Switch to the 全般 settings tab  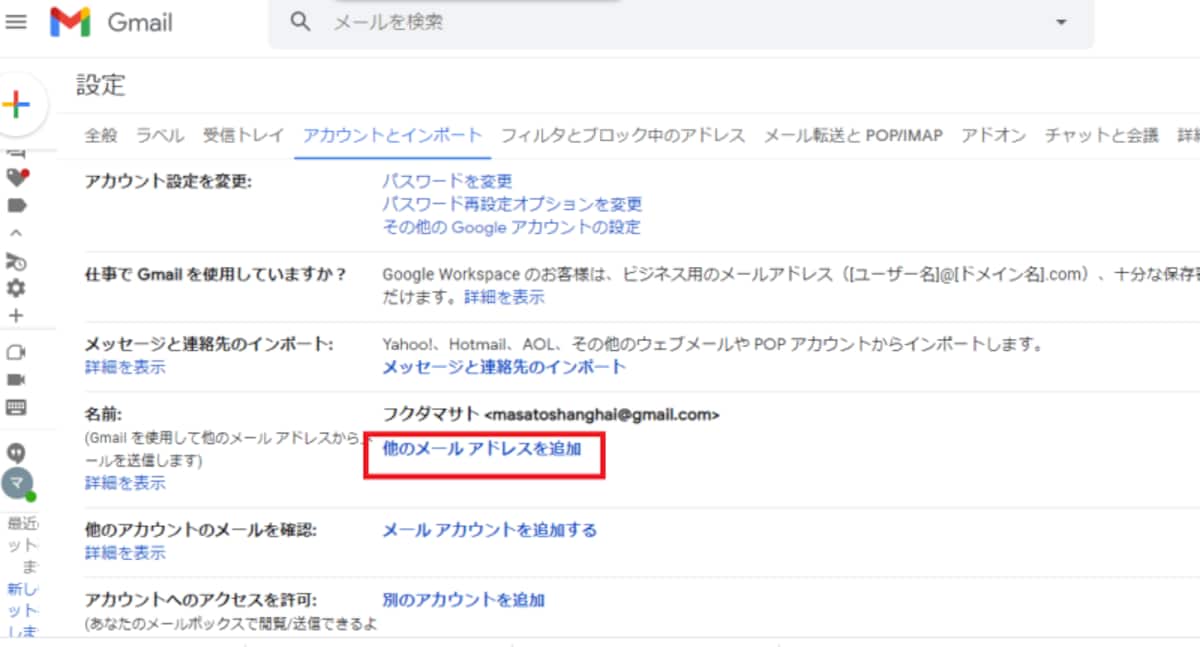pyautogui.click(x=101, y=135)
